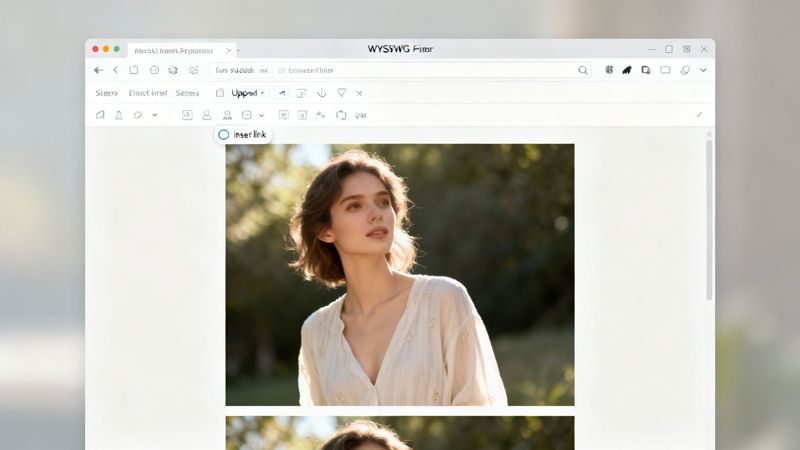Select the first portrait image in the editor
800x450 pixels.
pyautogui.click(x=400, y=274)
